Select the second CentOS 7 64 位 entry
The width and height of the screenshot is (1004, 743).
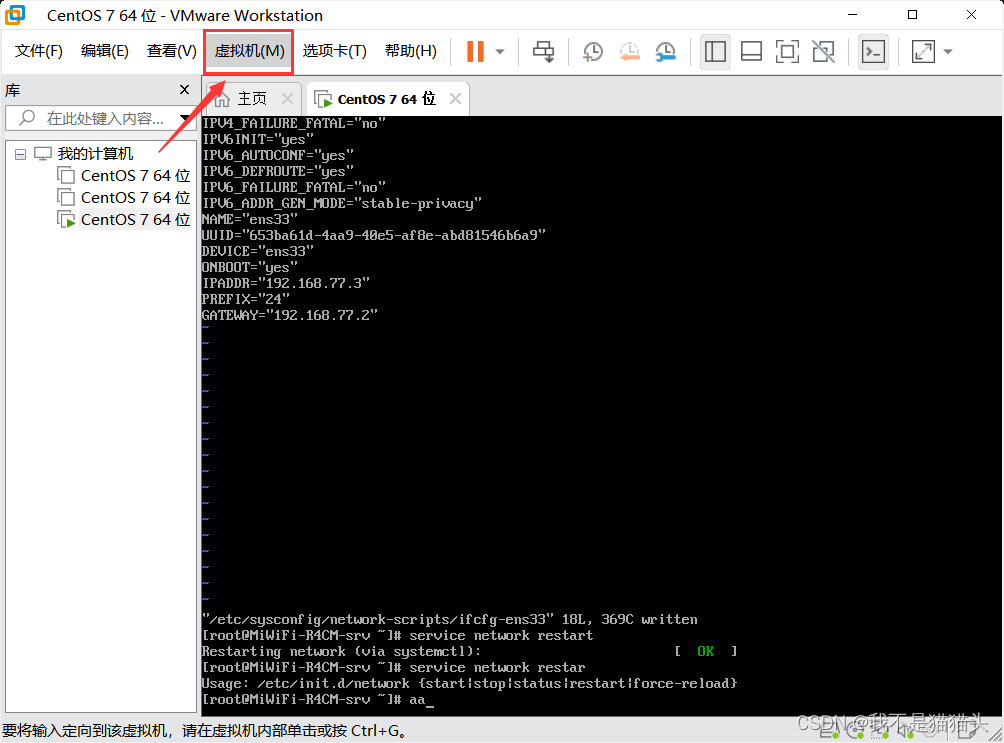[135, 197]
